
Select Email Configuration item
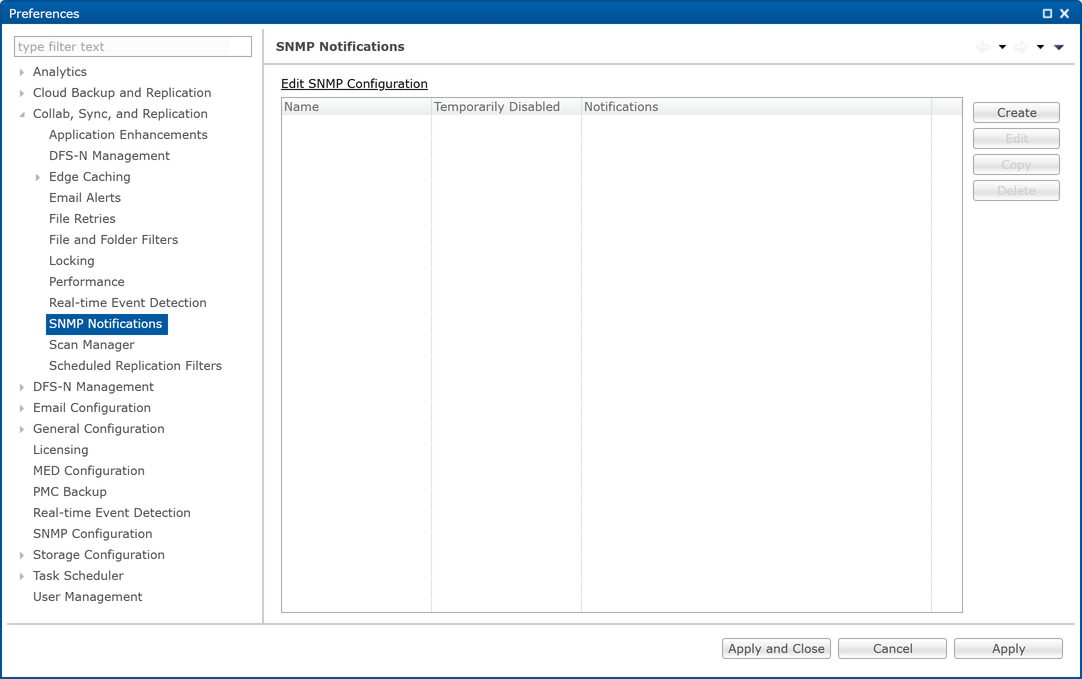click(x=92, y=408)
